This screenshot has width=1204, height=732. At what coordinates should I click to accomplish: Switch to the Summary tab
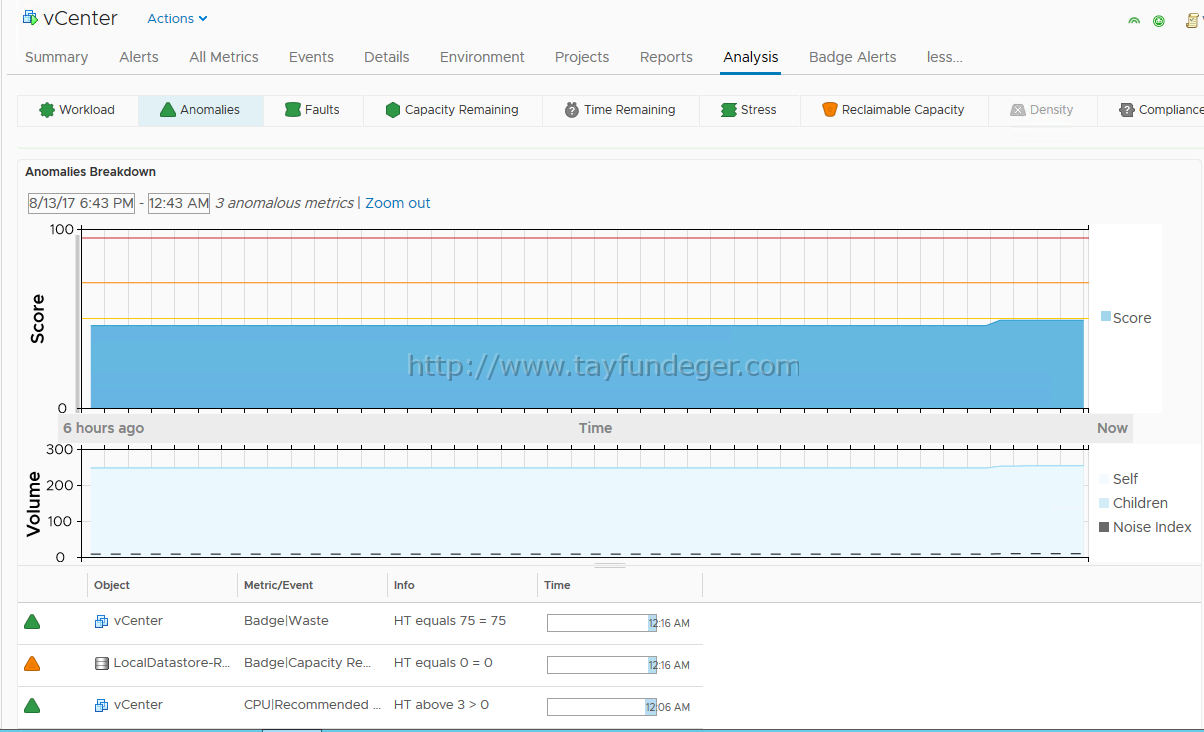pos(56,57)
